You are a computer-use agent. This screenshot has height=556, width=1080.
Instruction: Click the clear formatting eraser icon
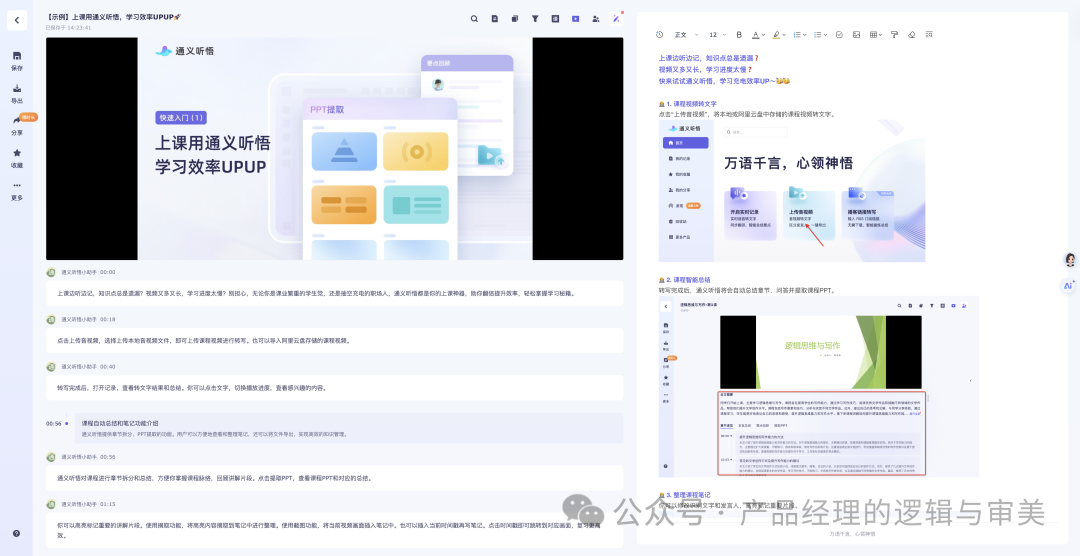tap(912, 34)
